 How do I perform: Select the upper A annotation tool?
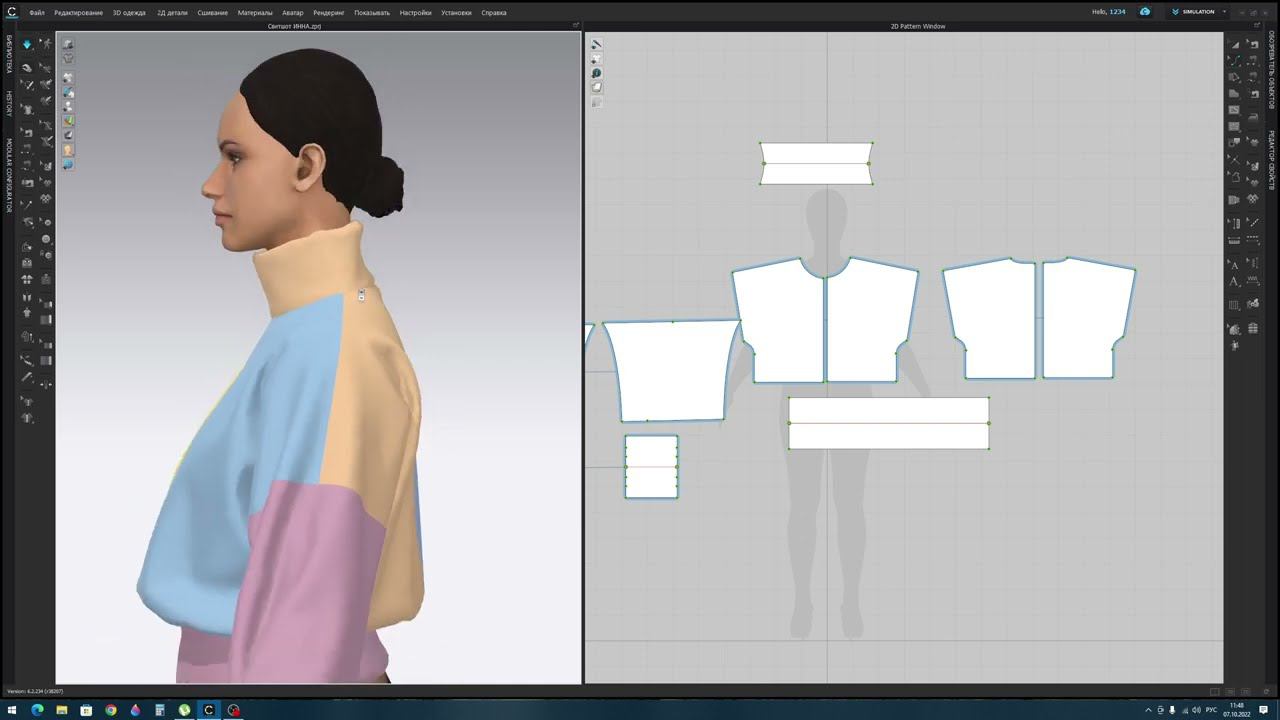pyautogui.click(x=1234, y=265)
